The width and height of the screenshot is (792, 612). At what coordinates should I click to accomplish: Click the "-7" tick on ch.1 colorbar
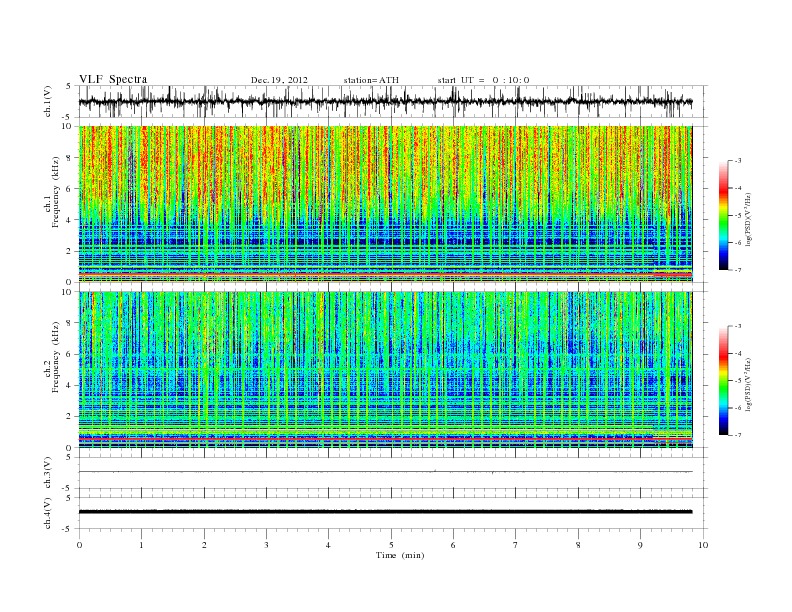[737, 270]
